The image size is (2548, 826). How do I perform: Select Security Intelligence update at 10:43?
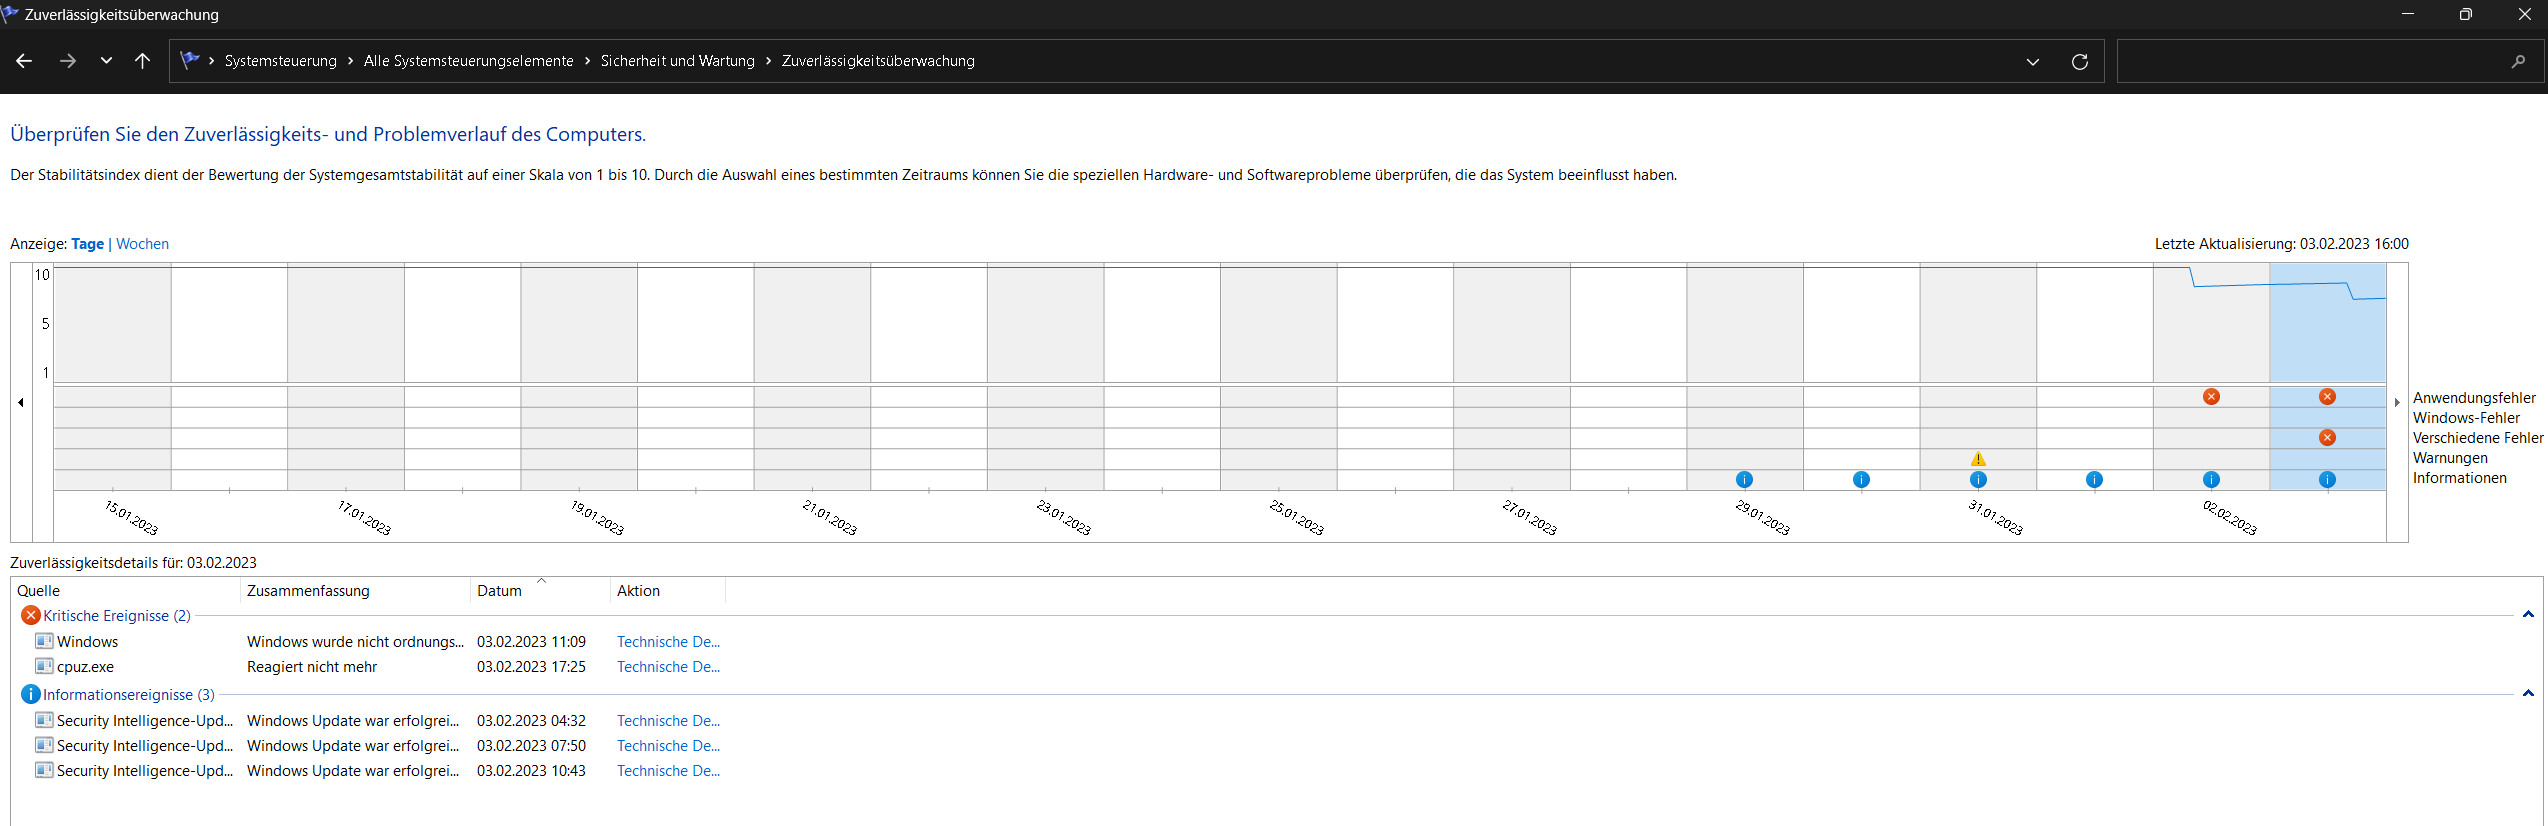click(376, 771)
